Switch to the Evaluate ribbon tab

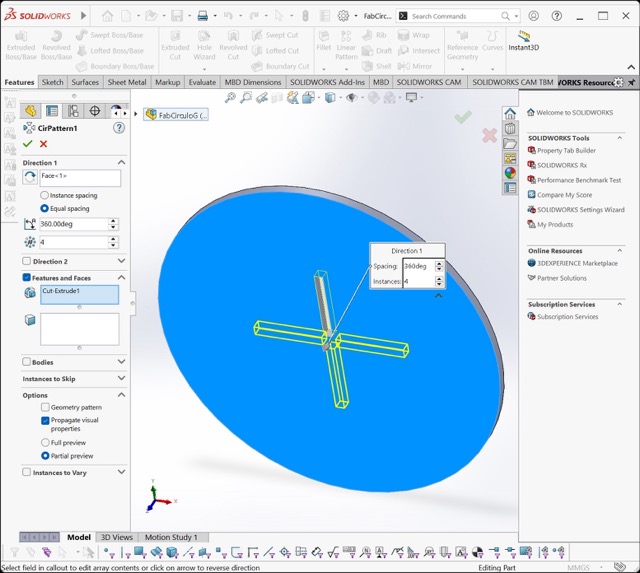pyautogui.click(x=202, y=82)
